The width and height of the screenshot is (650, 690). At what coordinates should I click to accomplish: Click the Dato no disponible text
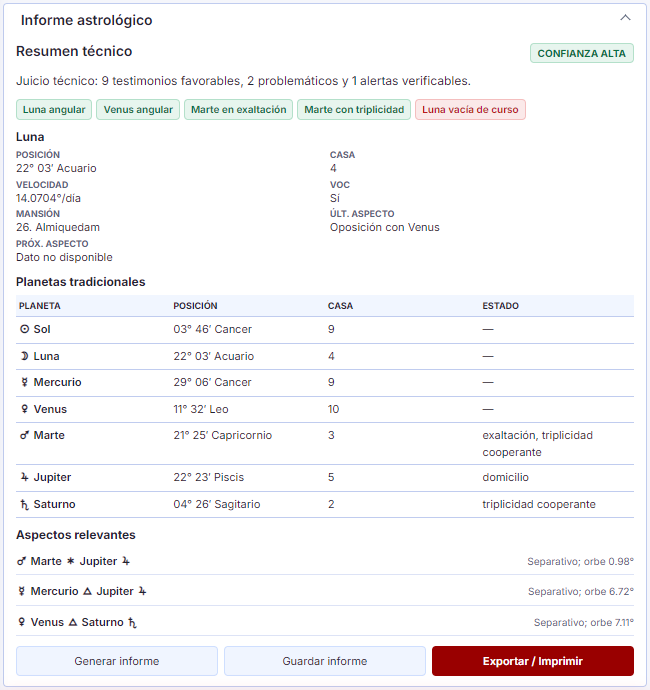point(64,257)
